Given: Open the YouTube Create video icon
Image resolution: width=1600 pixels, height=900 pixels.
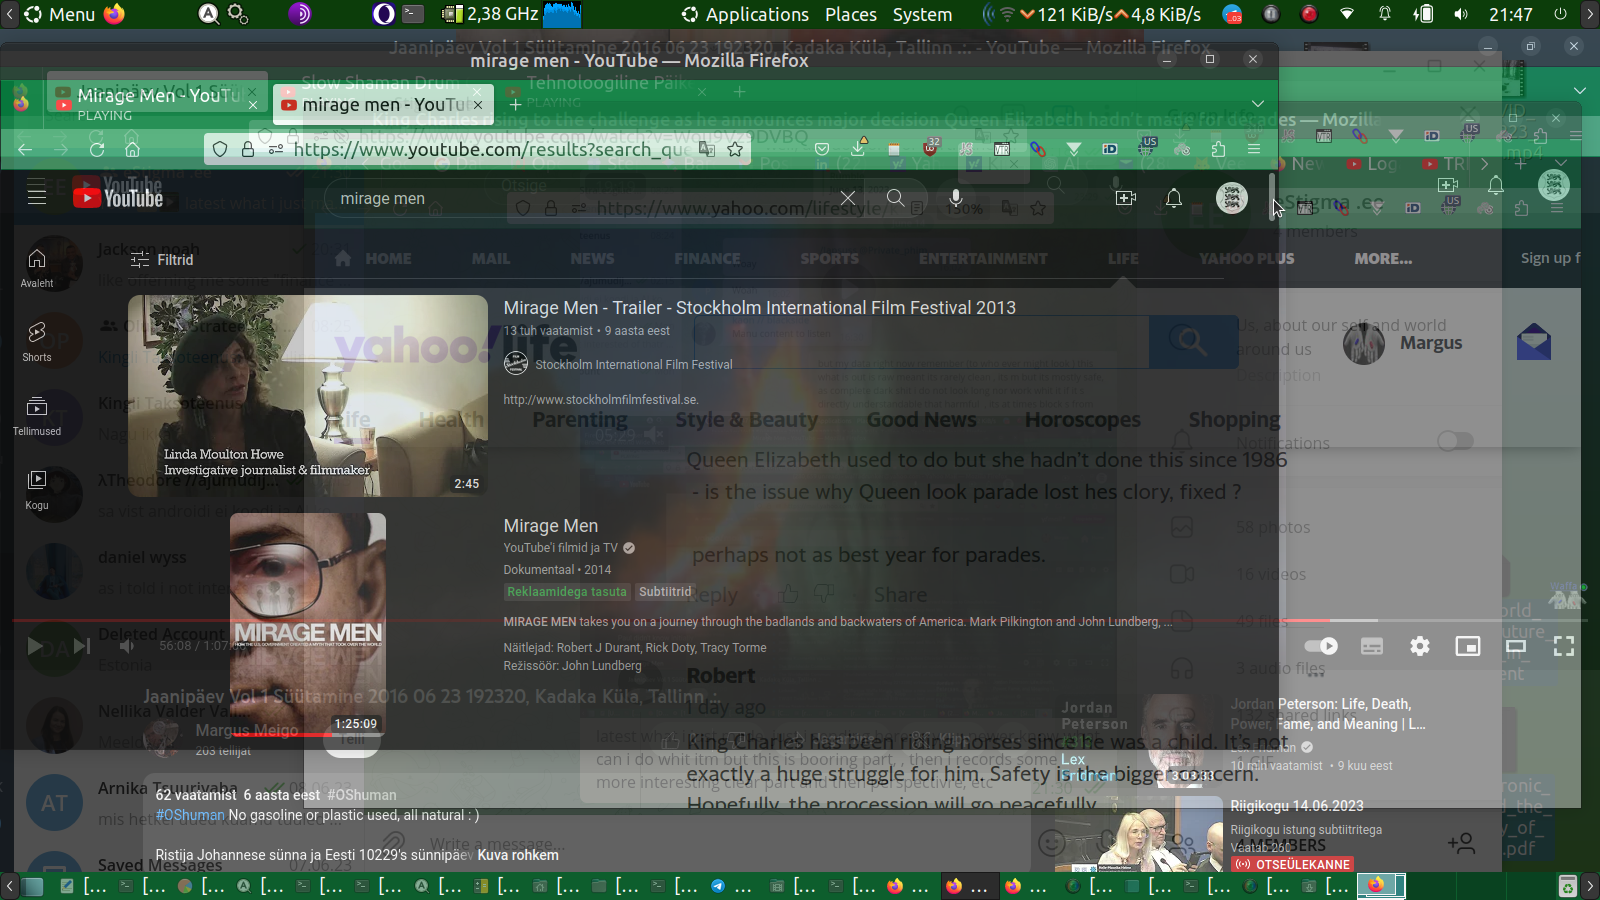Looking at the screenshot, I should [x=1126, y=198].
